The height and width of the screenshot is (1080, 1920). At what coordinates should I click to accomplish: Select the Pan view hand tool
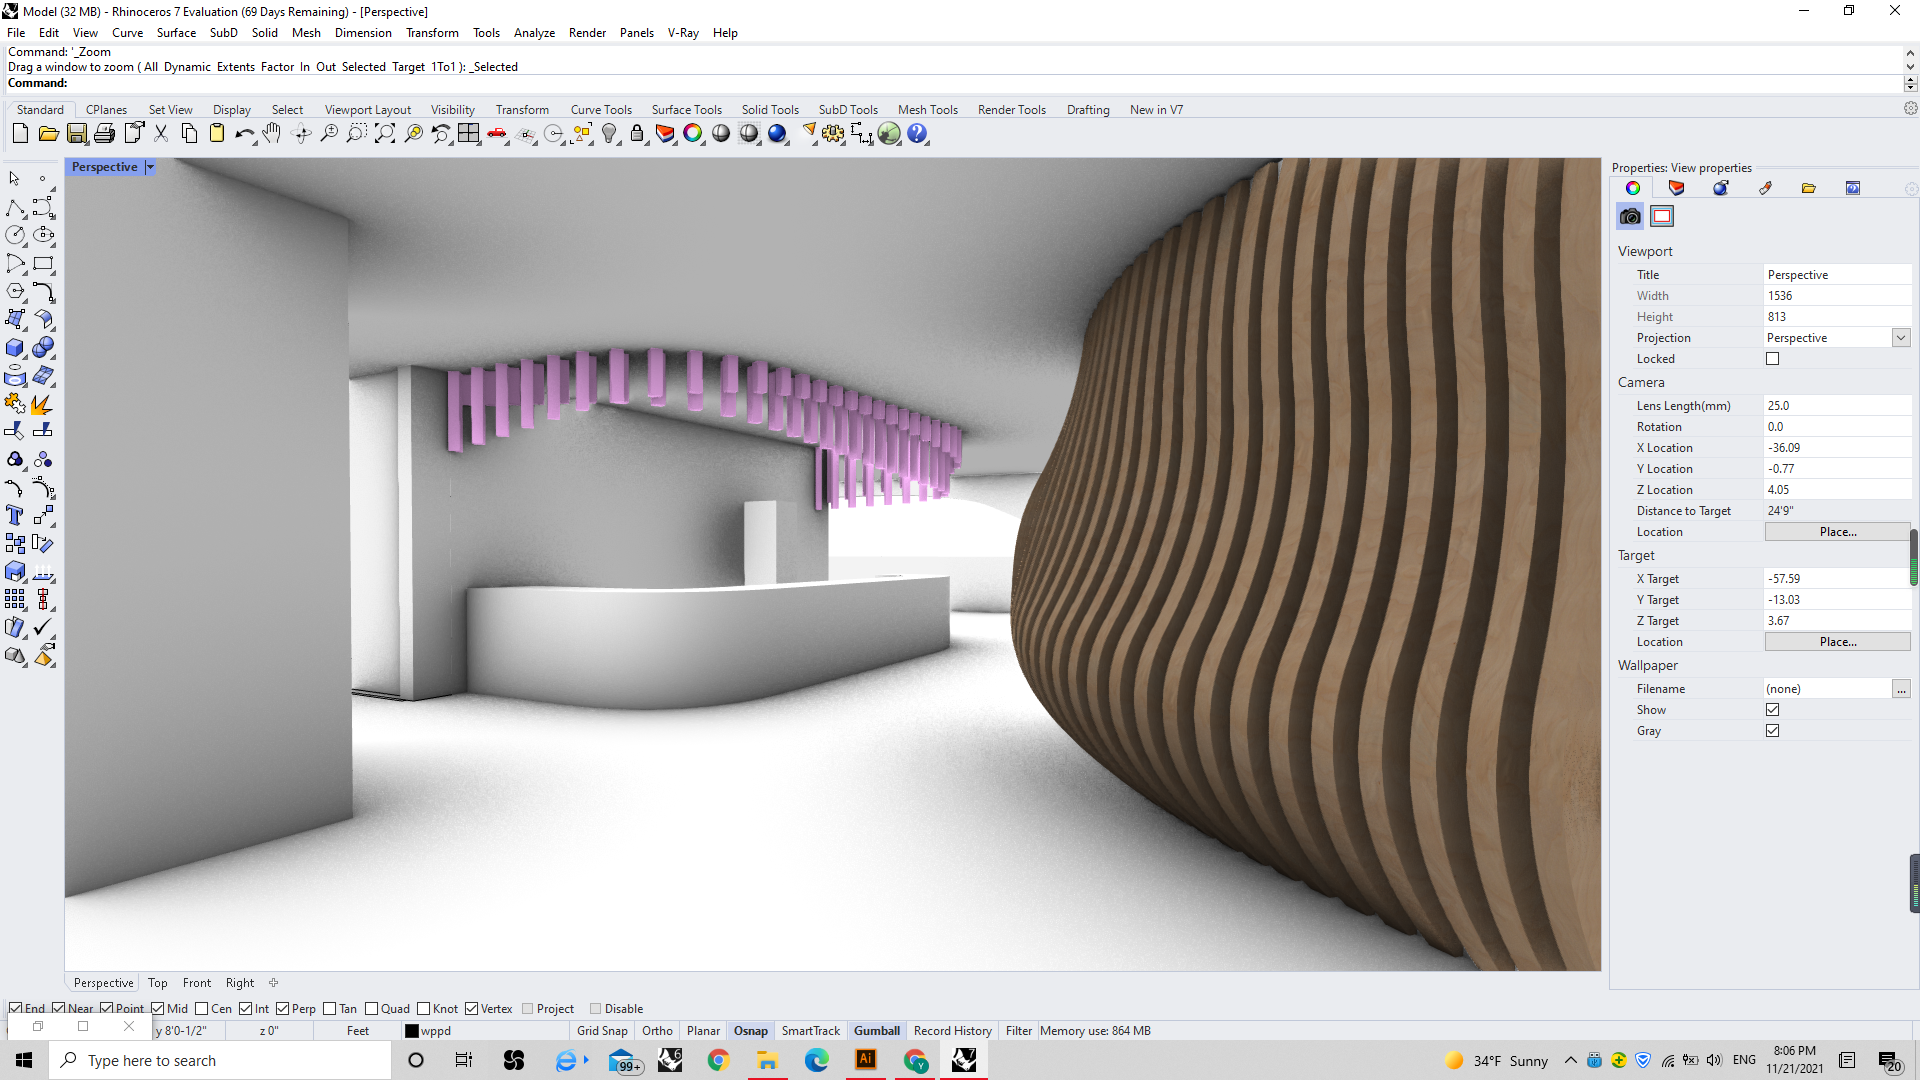tap(272, 134)
